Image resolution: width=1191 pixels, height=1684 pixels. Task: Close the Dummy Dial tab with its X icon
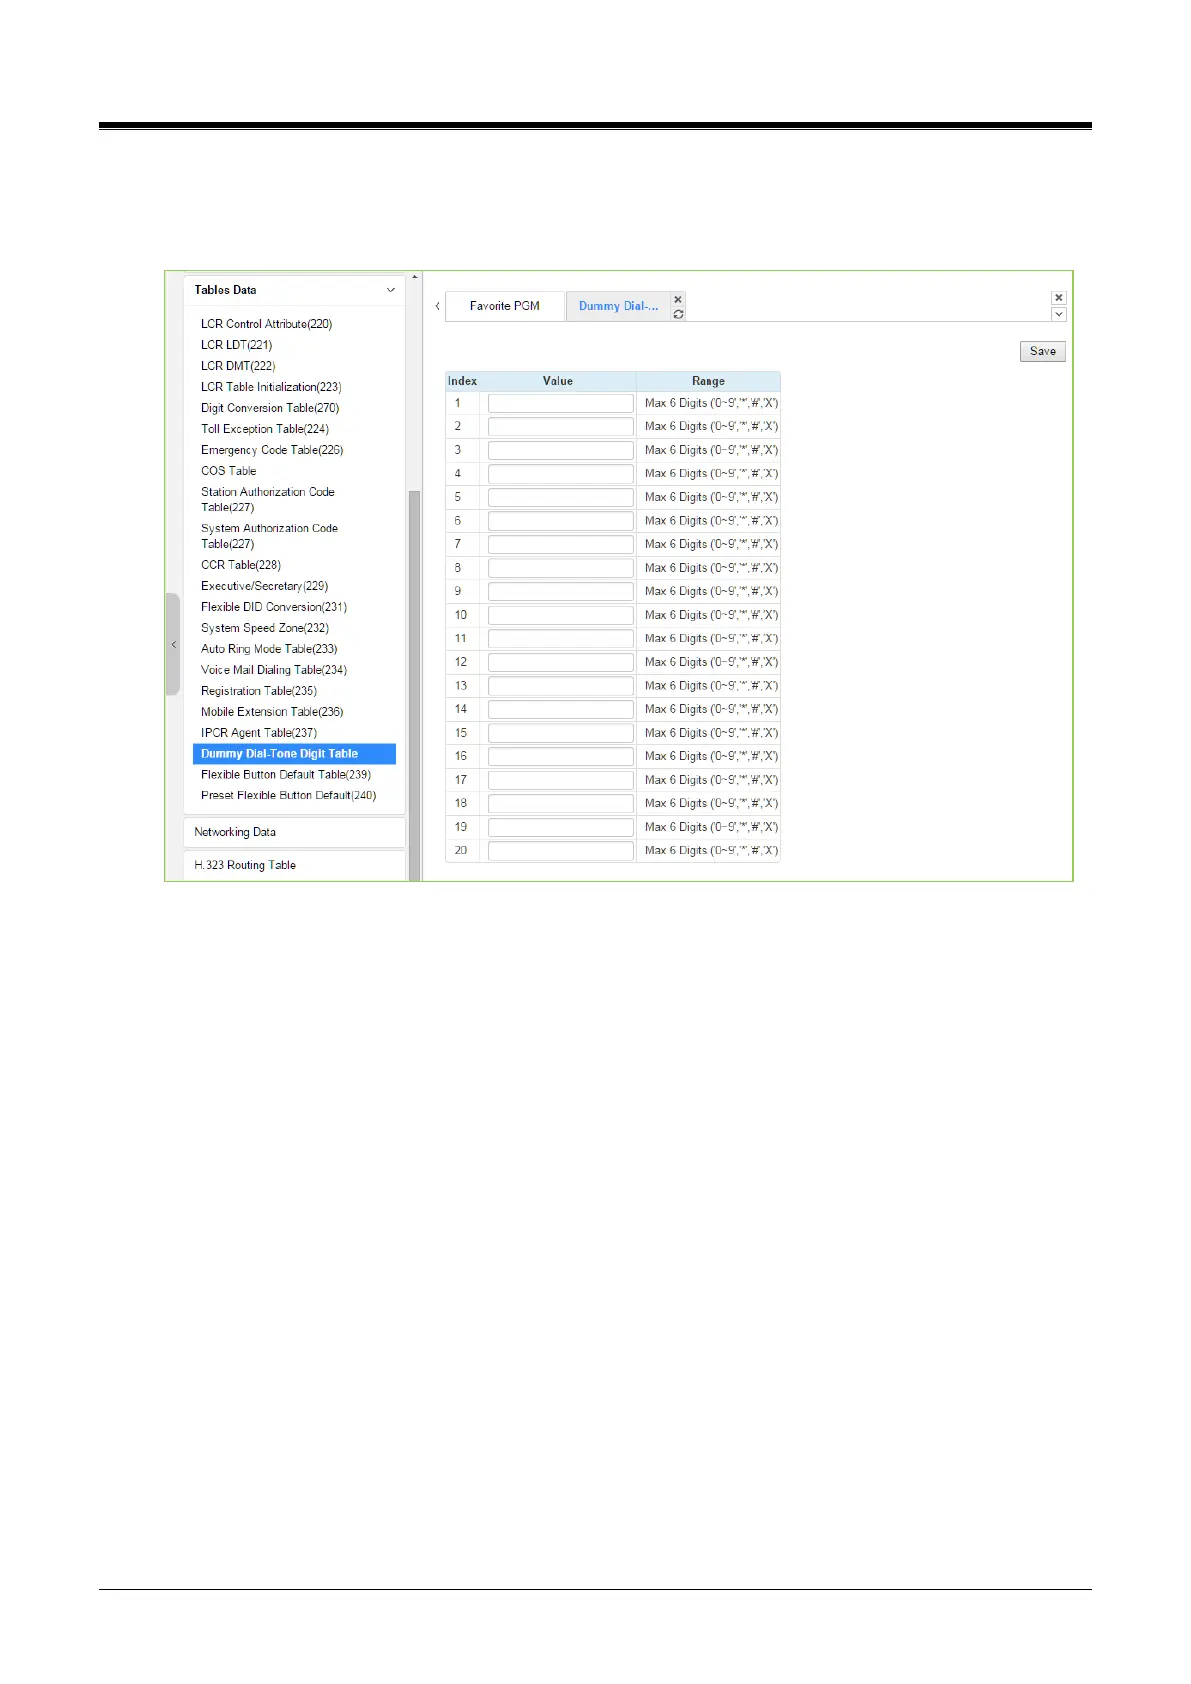[678, 299]
